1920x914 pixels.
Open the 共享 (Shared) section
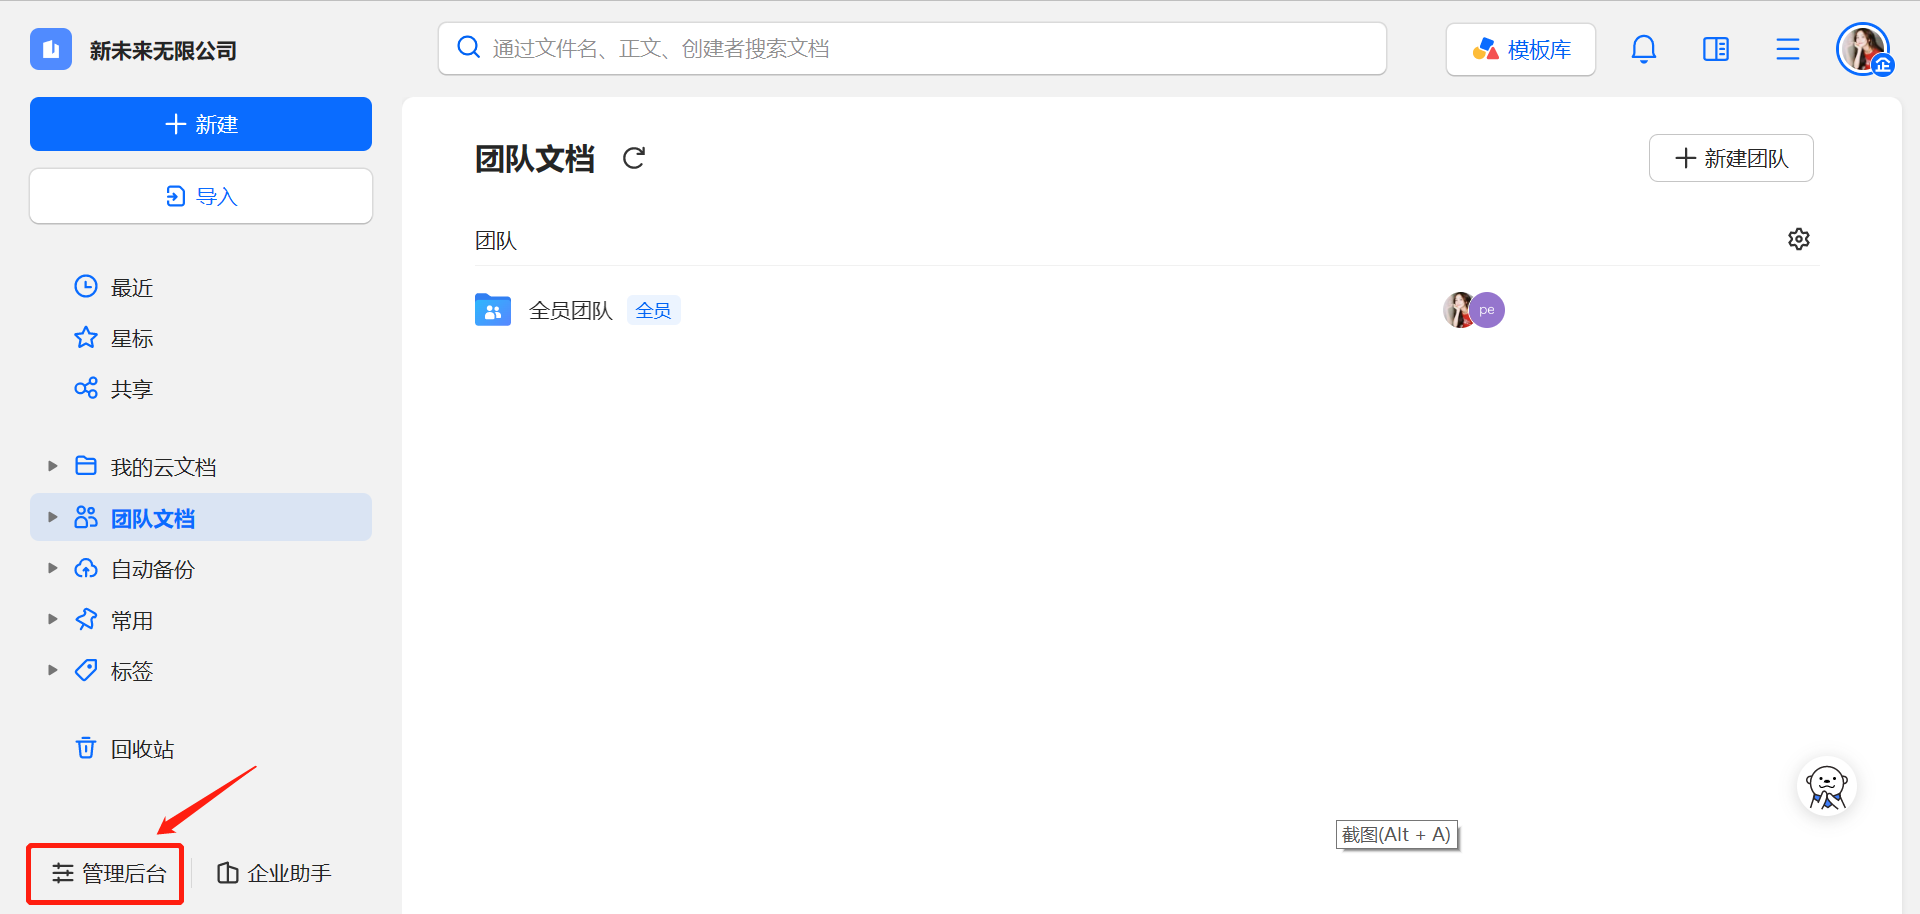coord(131,388)
